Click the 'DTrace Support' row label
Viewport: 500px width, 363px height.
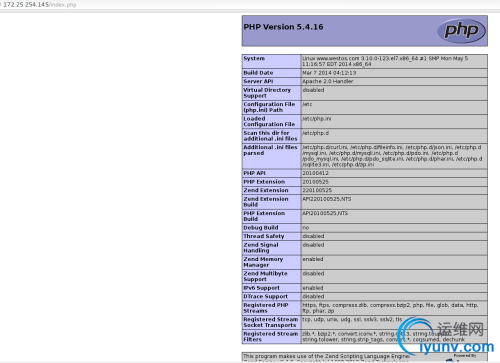(x=266, y=297)
